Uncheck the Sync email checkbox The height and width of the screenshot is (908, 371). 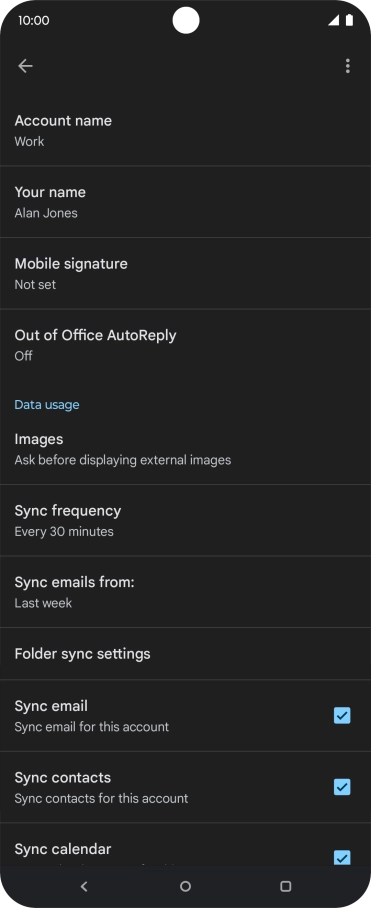coord(342,716)
